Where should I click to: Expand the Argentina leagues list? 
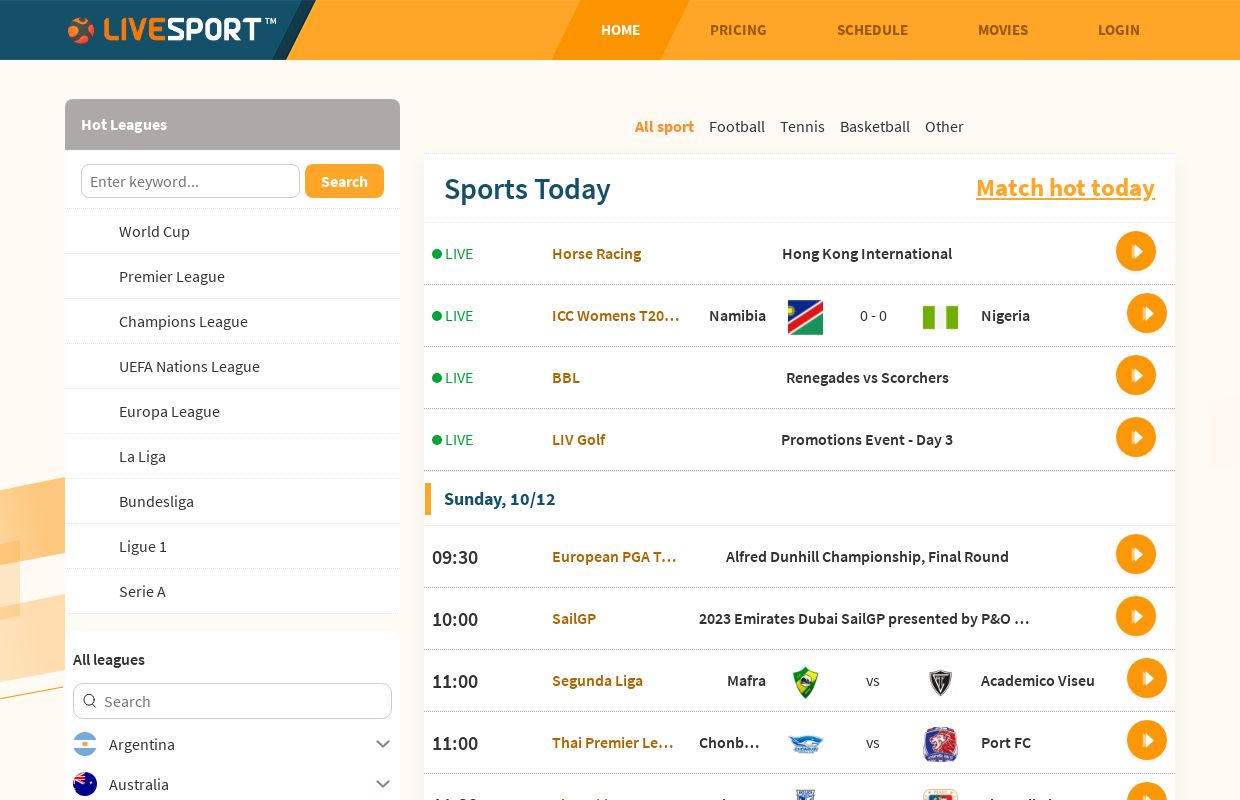pos(383,744)
